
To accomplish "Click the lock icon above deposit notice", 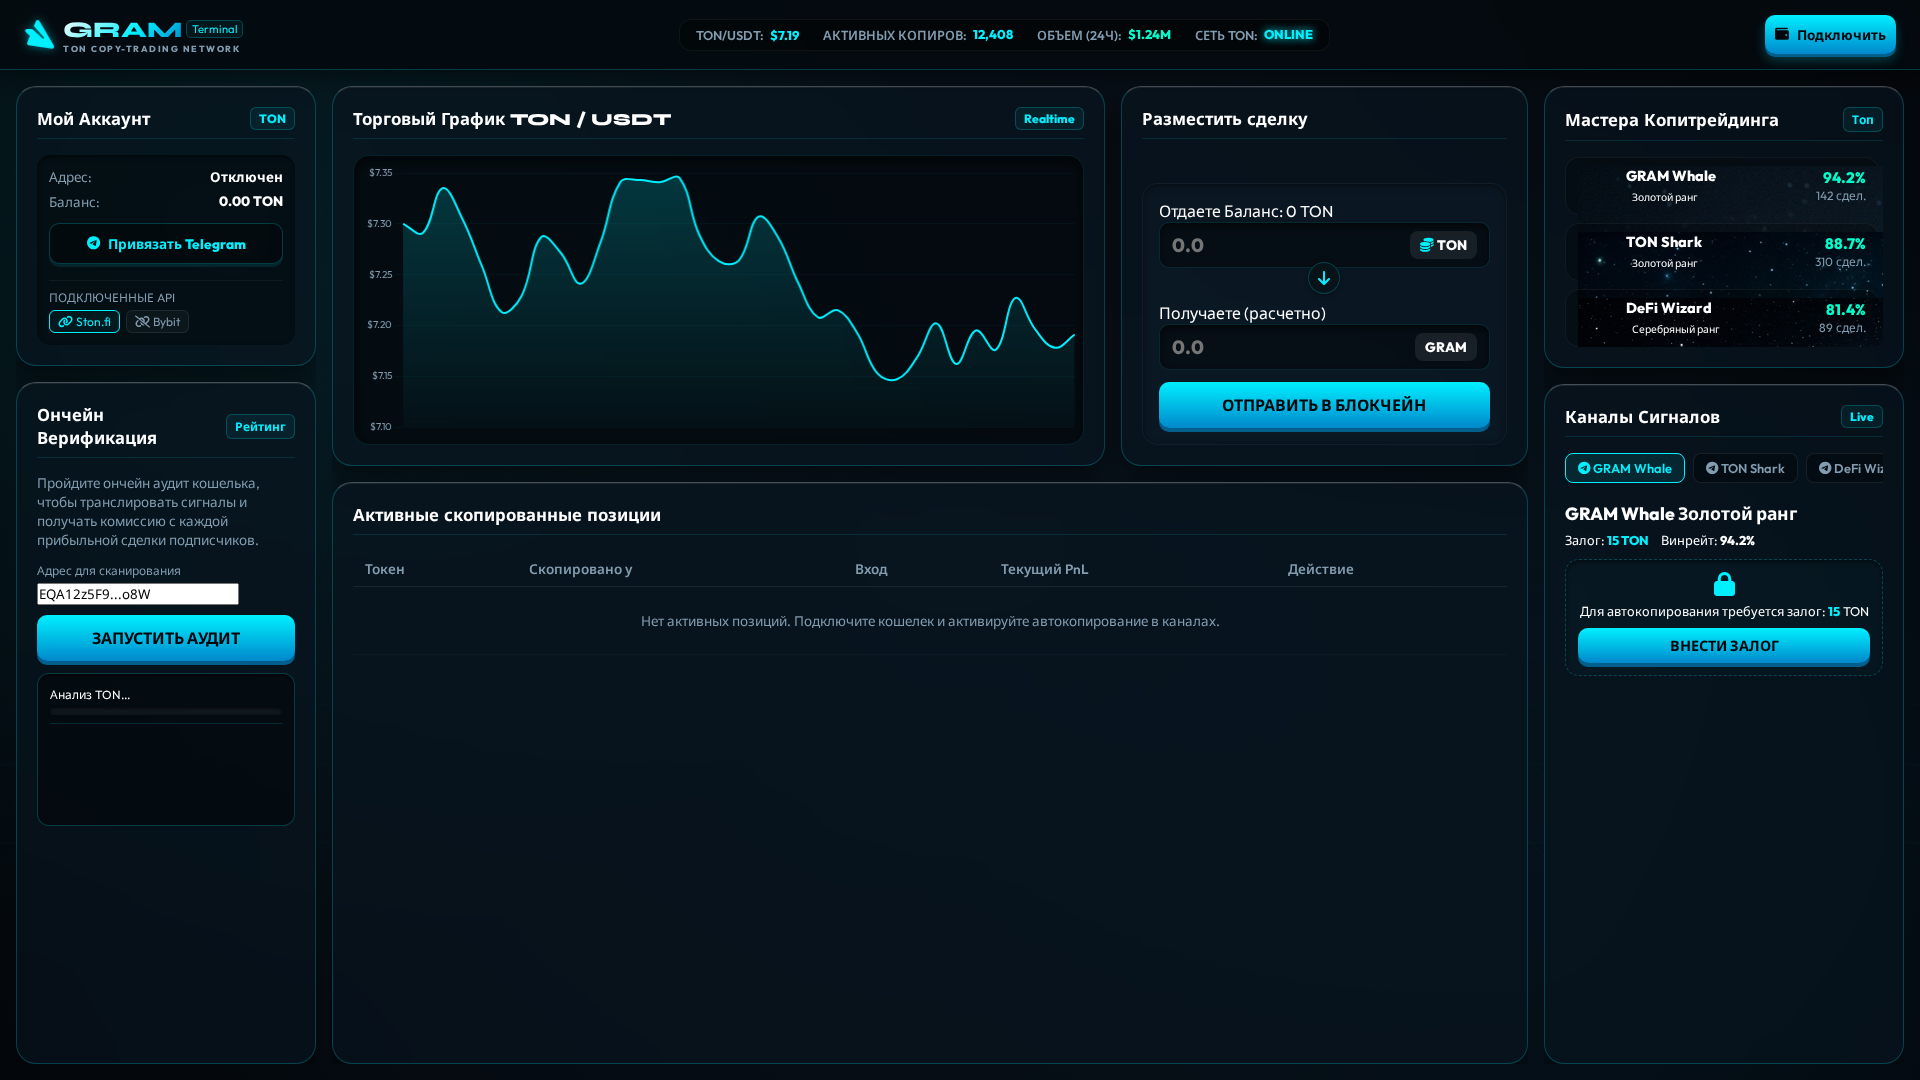I will pos(1724,584).
